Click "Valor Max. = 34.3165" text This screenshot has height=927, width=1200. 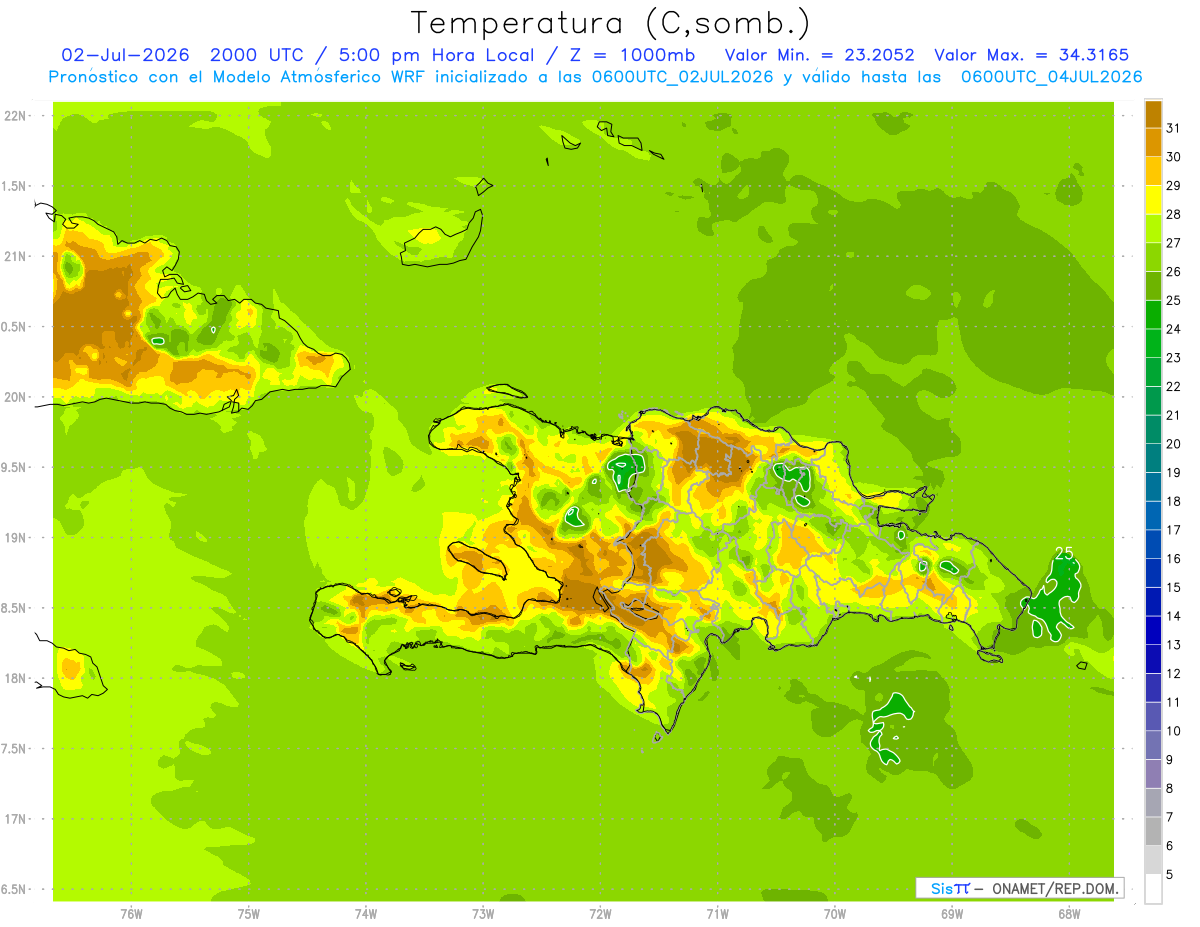click(1031, 54)
